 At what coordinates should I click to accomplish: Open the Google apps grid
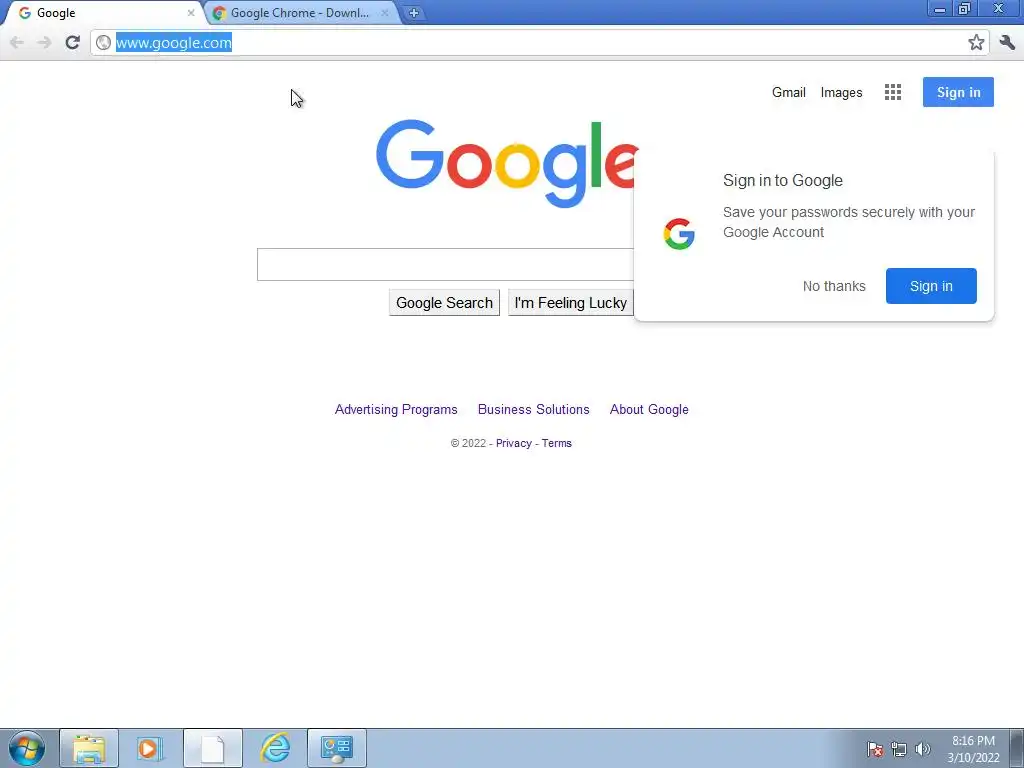click(x=893, y=92)
